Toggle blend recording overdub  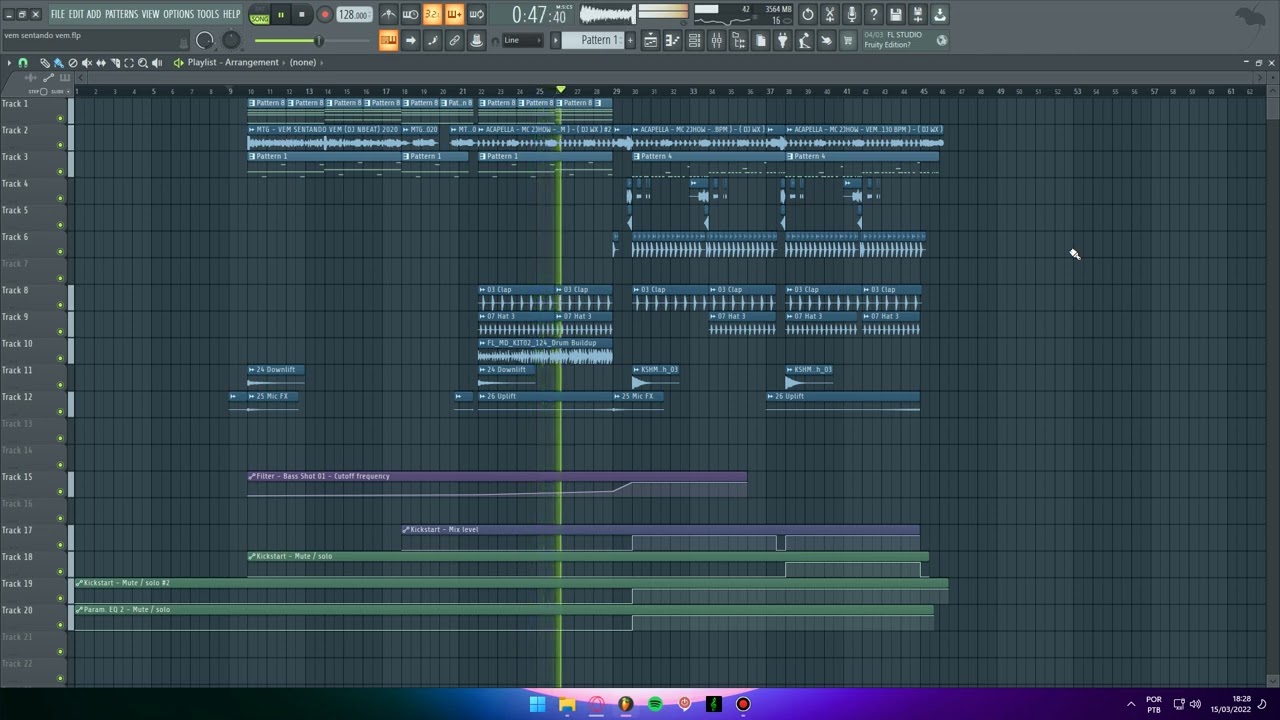[x=455, y=14]
